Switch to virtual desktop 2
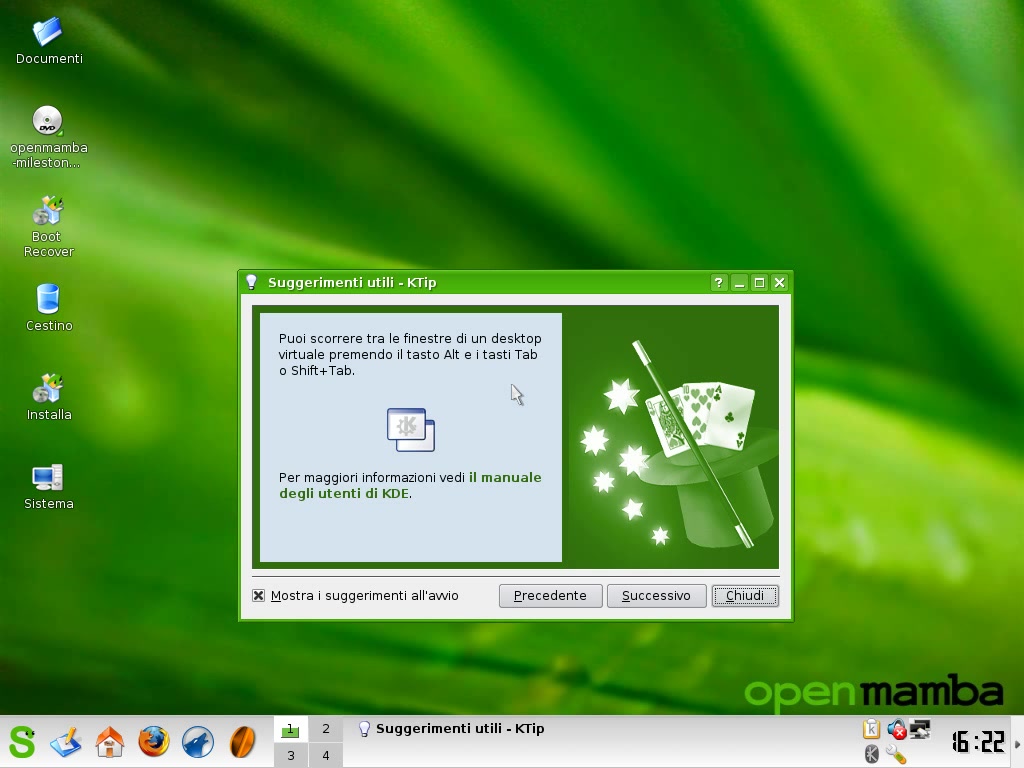The width and height of the screenshot is (1024, 768). click(325, 729)
